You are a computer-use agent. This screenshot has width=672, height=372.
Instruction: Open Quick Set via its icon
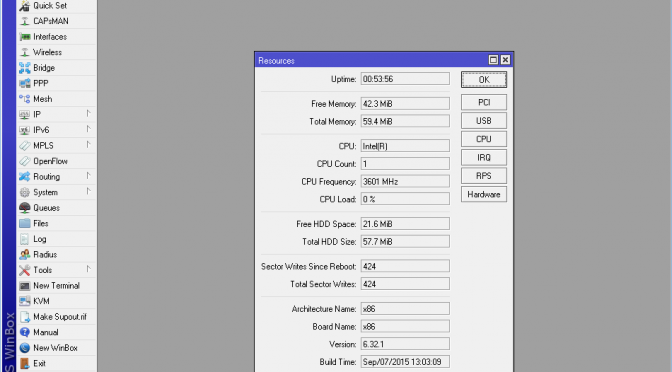25,6
